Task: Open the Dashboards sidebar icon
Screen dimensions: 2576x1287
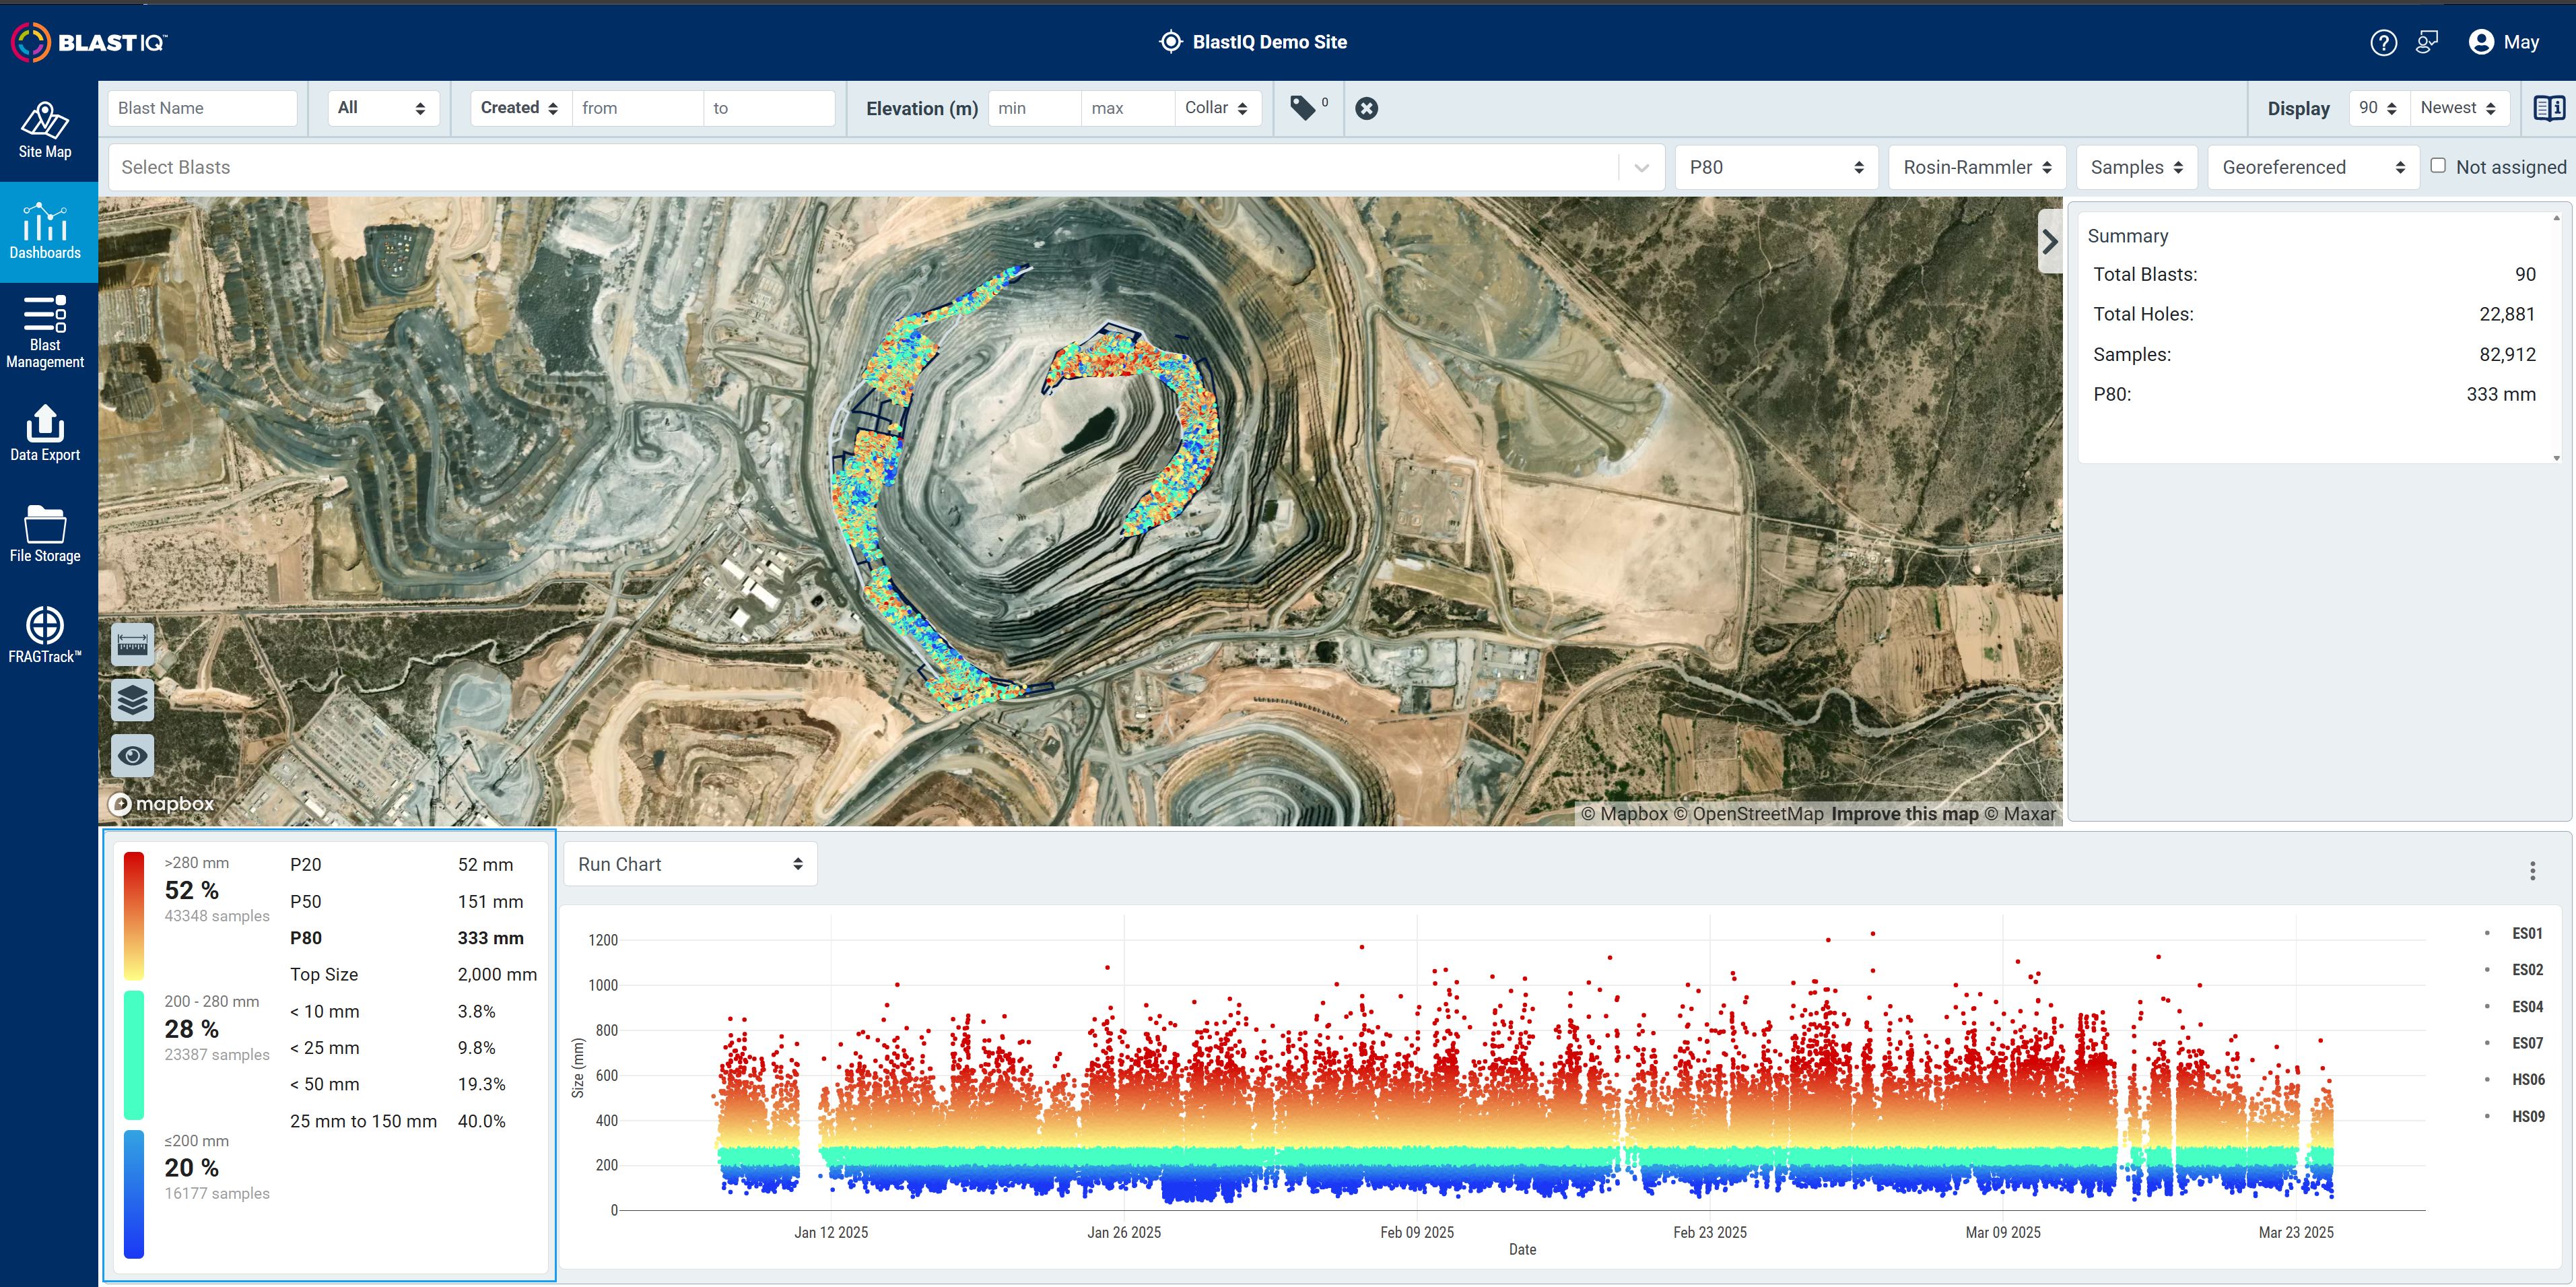Action: click(45, 232)
